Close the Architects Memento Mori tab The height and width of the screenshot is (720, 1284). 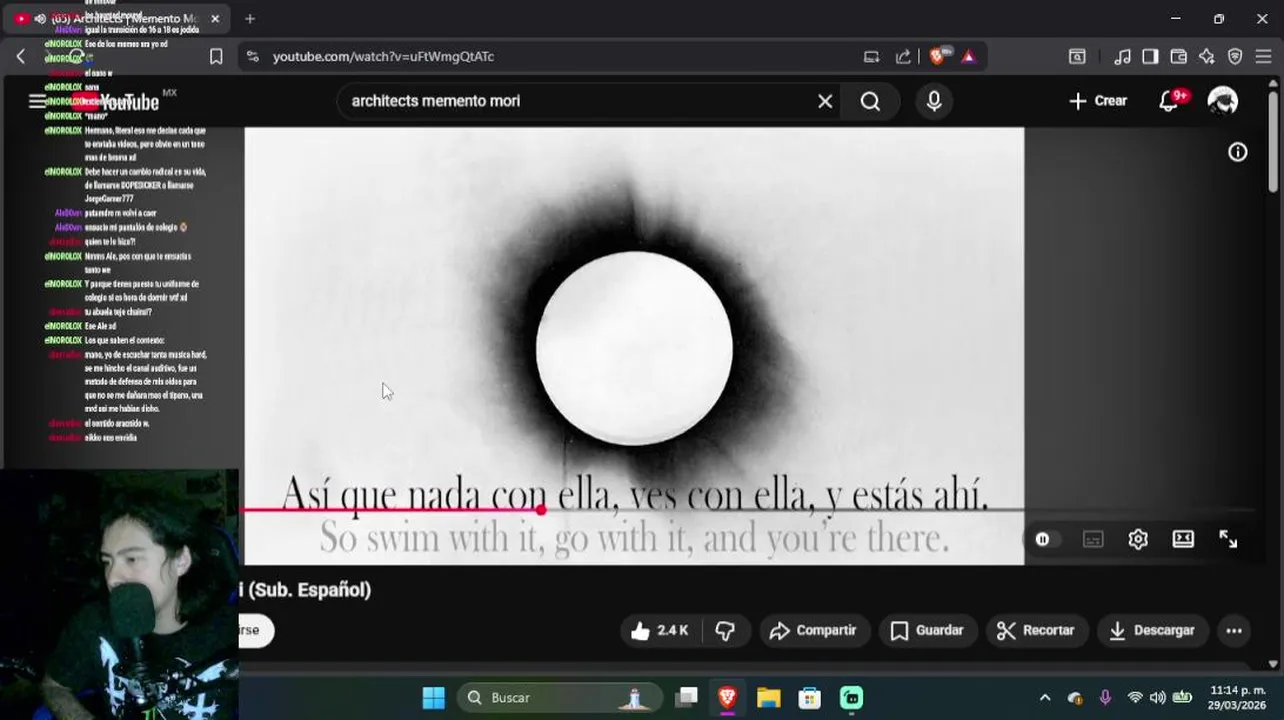[x=215, y=18]
